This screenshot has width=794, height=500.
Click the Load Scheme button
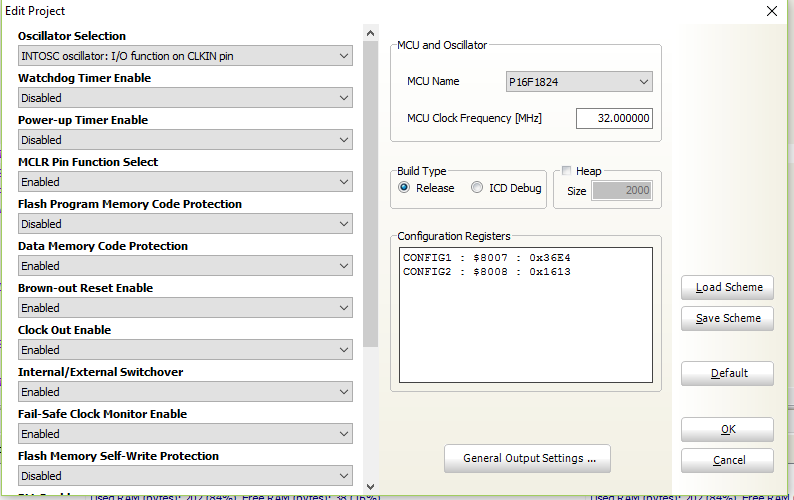727,288
